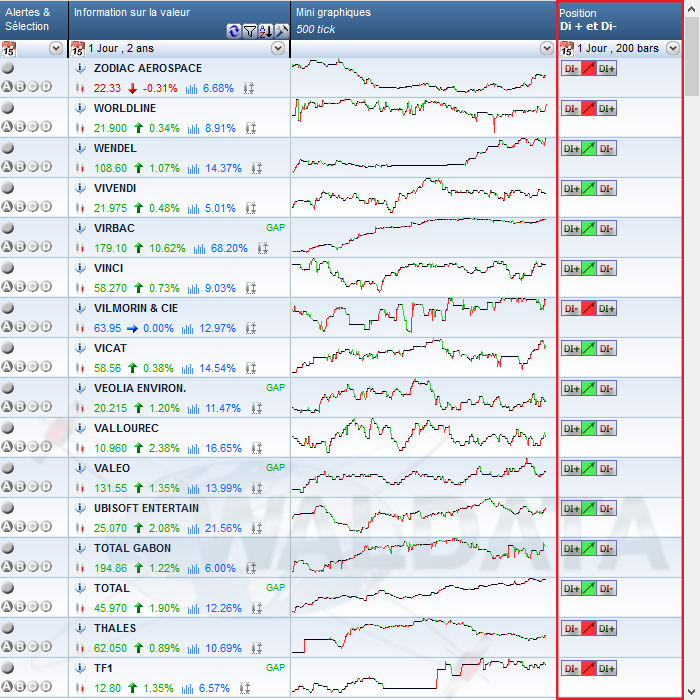Screen dimensions: 700x700
Task: Click the calendar icon under Alertes & Sélection
Action: click(8, 48)
